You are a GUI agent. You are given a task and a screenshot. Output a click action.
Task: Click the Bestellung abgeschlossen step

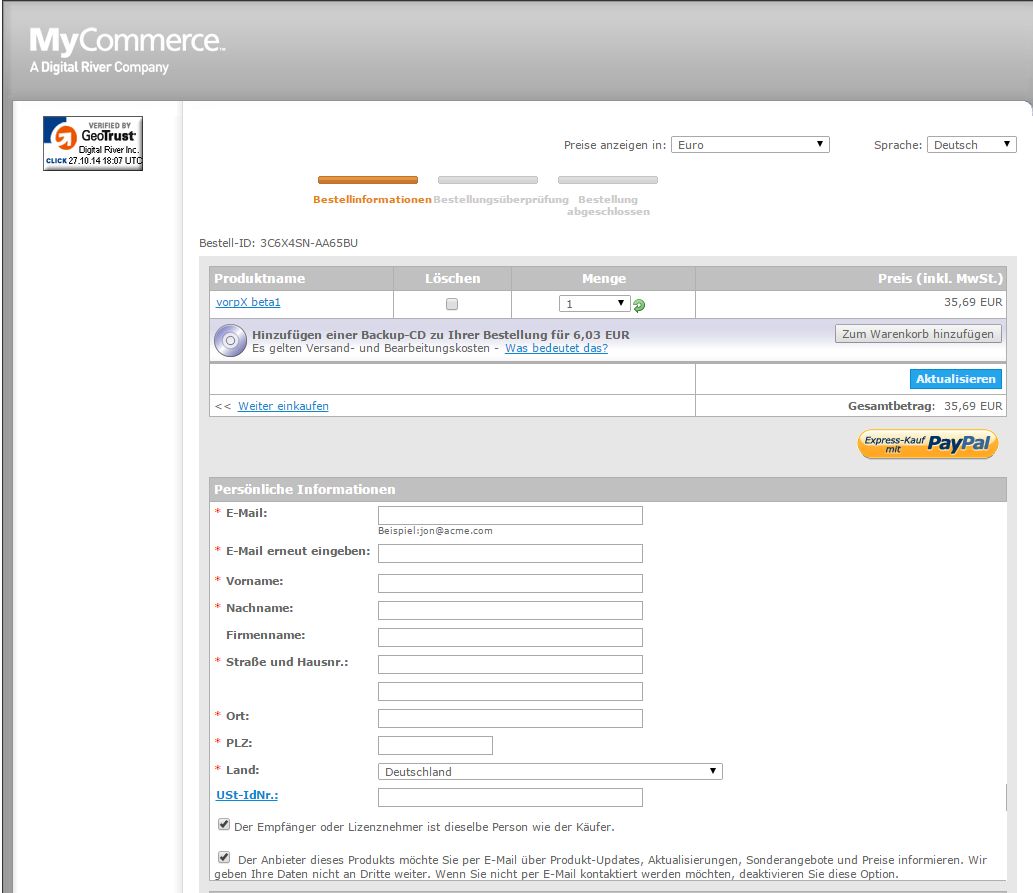point(608,205)
